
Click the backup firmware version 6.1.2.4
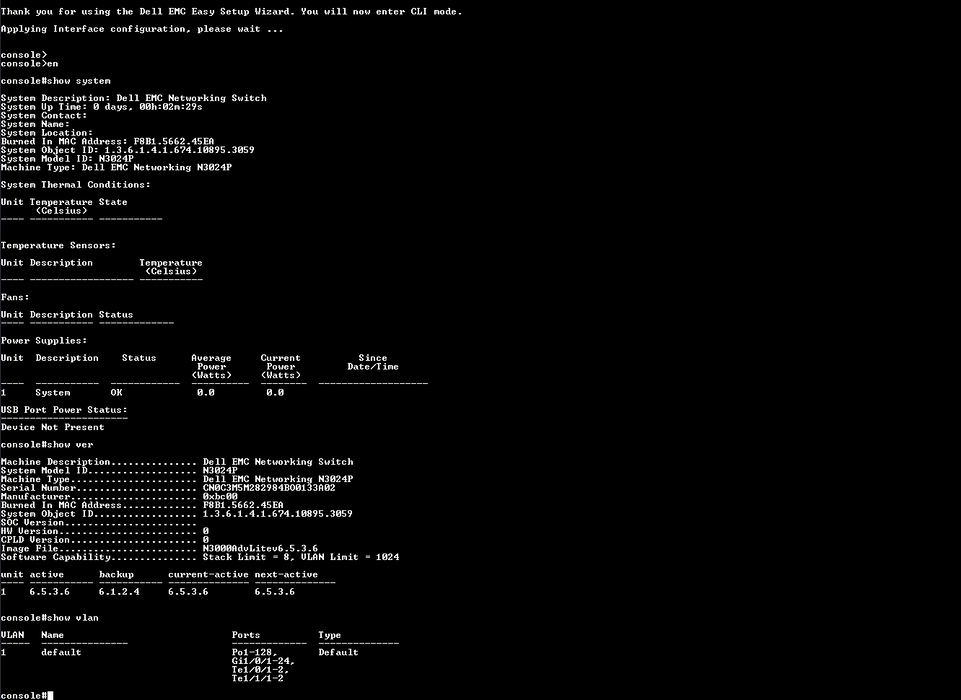click(119, 592)
